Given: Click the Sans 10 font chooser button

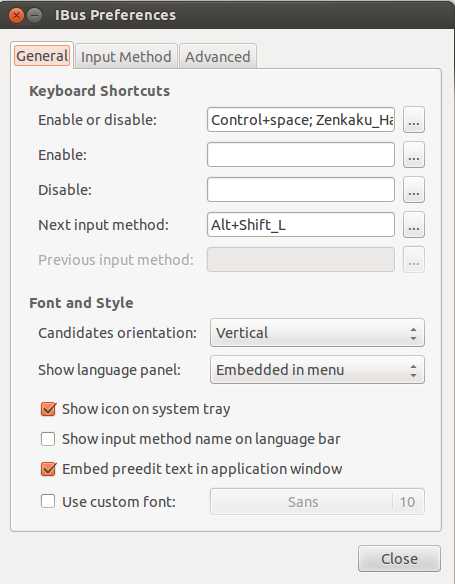Looking at the screenshot, I should [317, 502].
